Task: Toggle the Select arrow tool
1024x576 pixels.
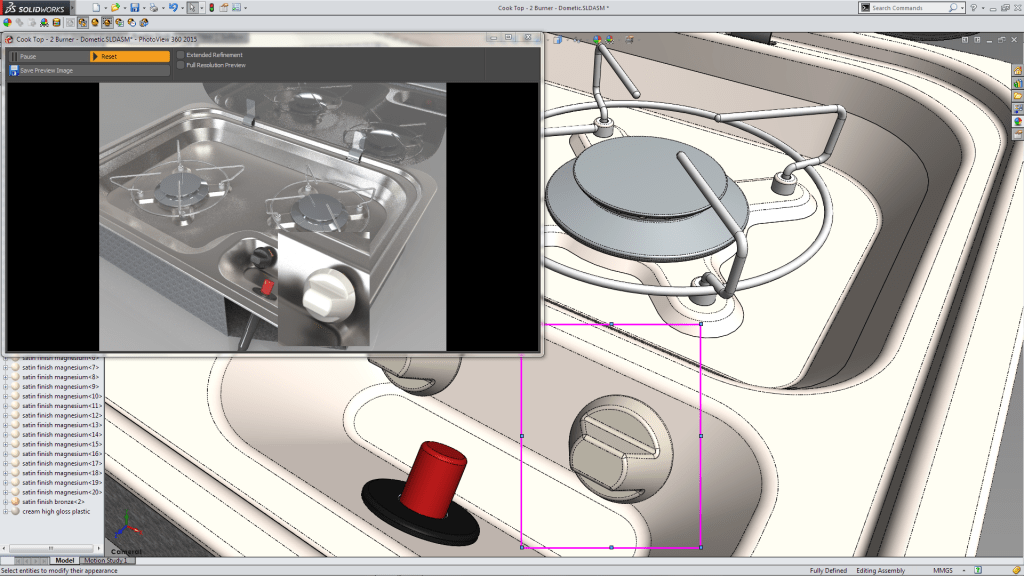Action: (193, 6)
